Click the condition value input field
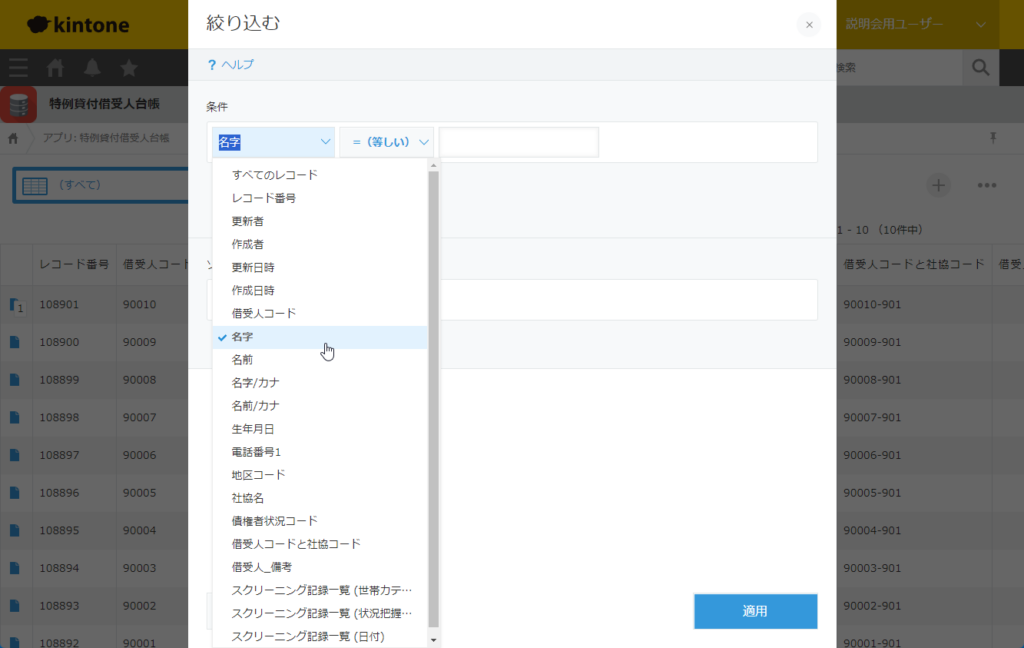This screenshot has height=648, width=1024. pos(518,142)
